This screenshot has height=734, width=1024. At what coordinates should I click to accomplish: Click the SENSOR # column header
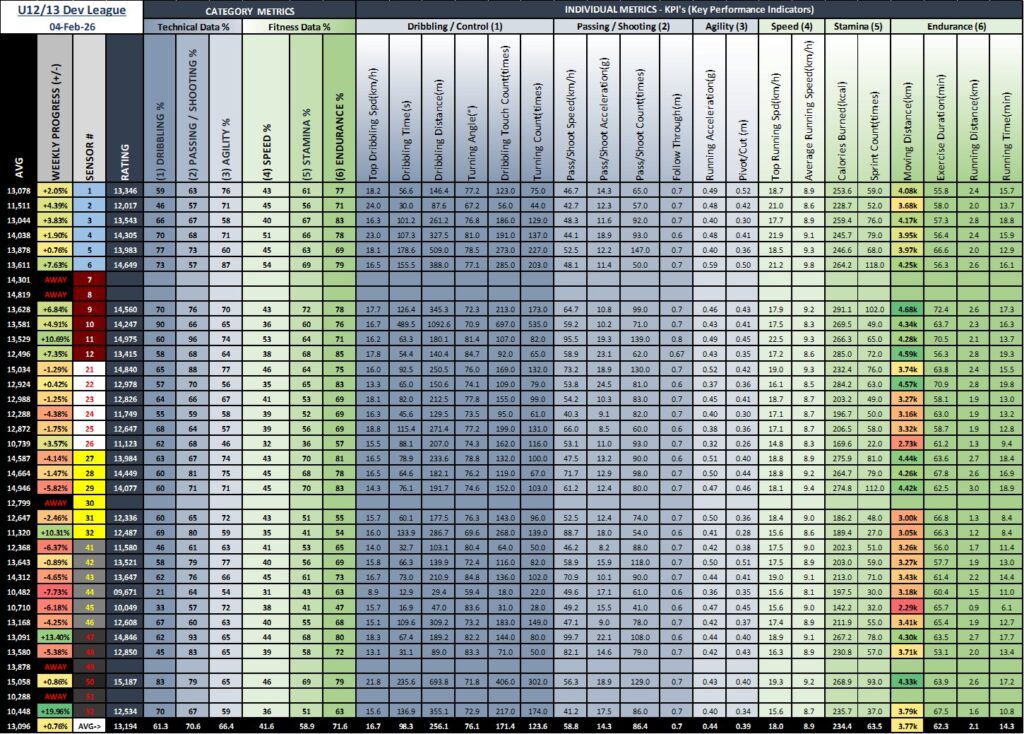(88, 110)
